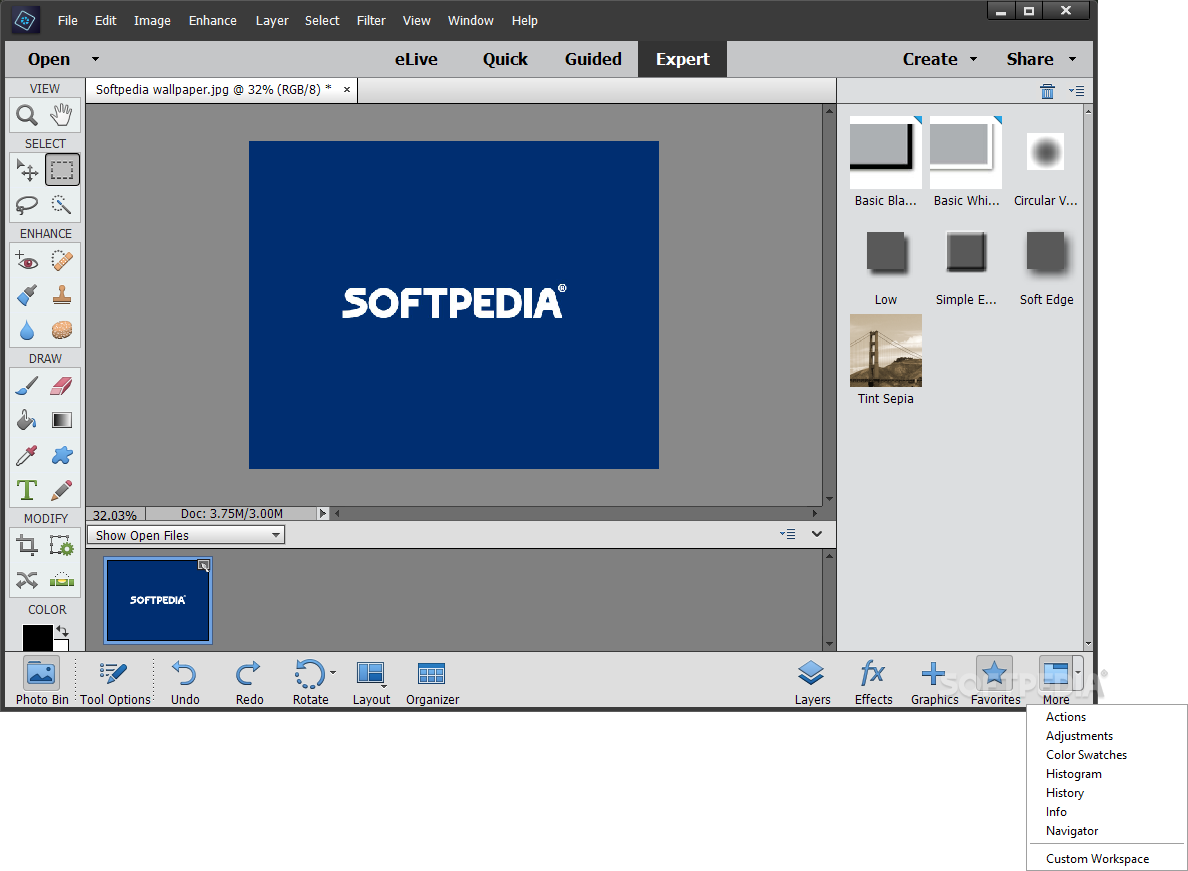Toggle the Tool Options panel
Image resolution: width=1188 pixels, height=871 pixels.
tap(115, 682)
